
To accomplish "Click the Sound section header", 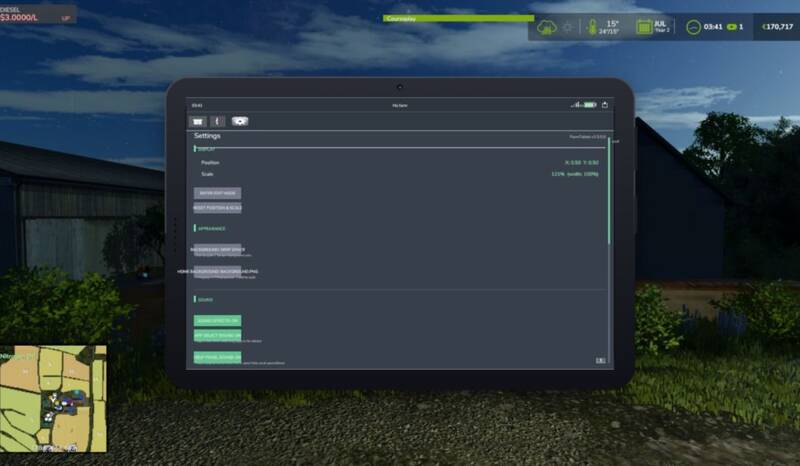I will point(205,300).
